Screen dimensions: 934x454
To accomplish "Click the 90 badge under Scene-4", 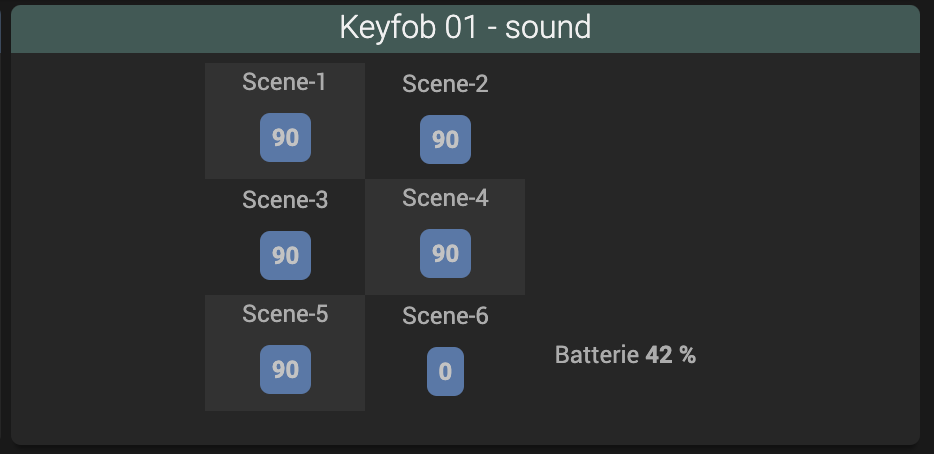I will pos(445,254).
